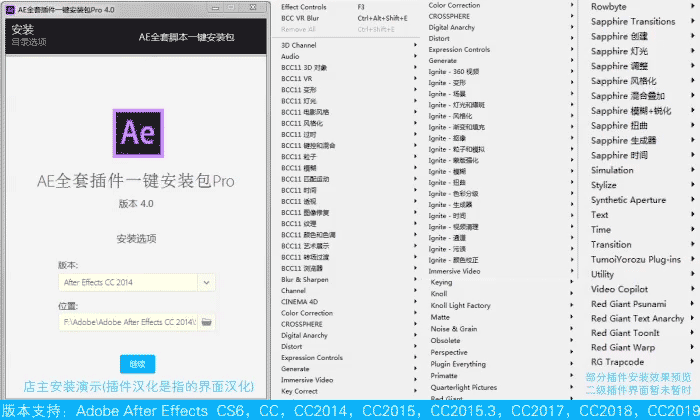Expand the Audio submenu
Viewport: 700px width, 420px height.
click(290, 56)
